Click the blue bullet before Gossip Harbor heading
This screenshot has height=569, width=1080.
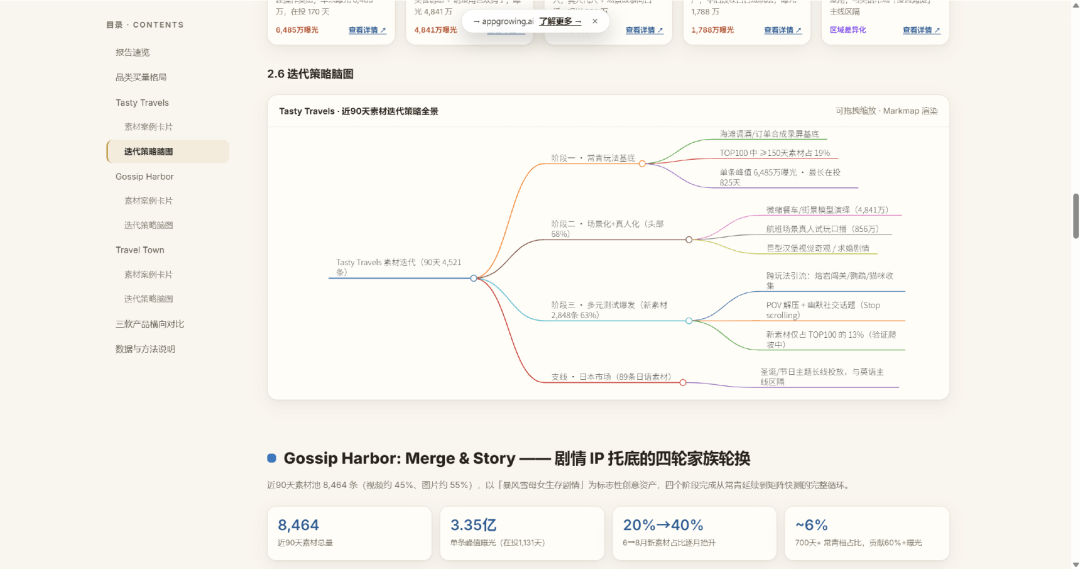tap(271, 458)
